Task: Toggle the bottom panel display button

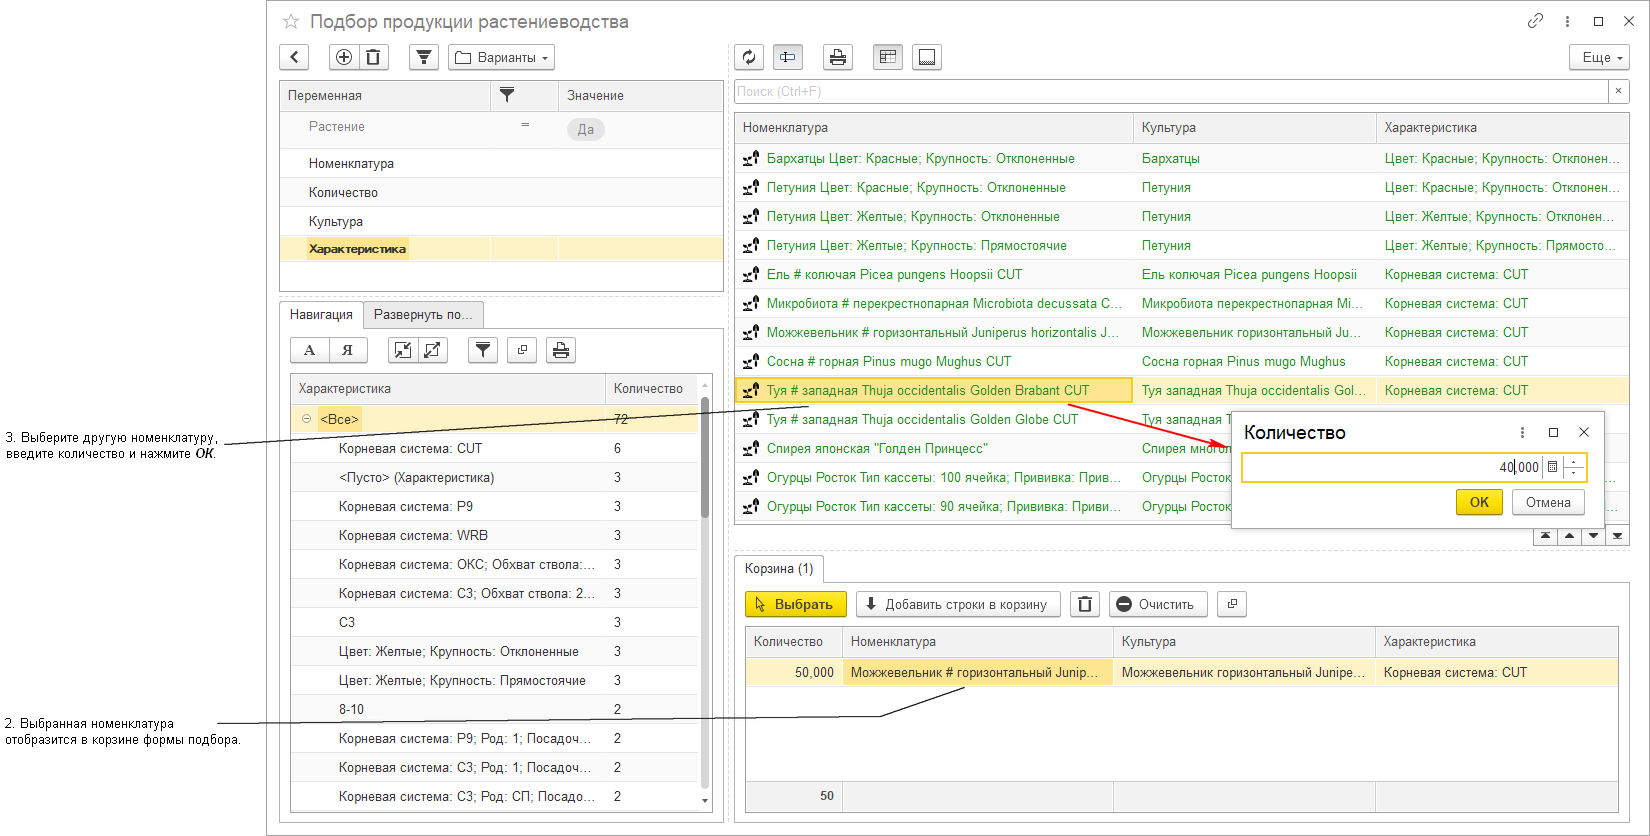Action: pyautogui.click(x=927, y=57)
